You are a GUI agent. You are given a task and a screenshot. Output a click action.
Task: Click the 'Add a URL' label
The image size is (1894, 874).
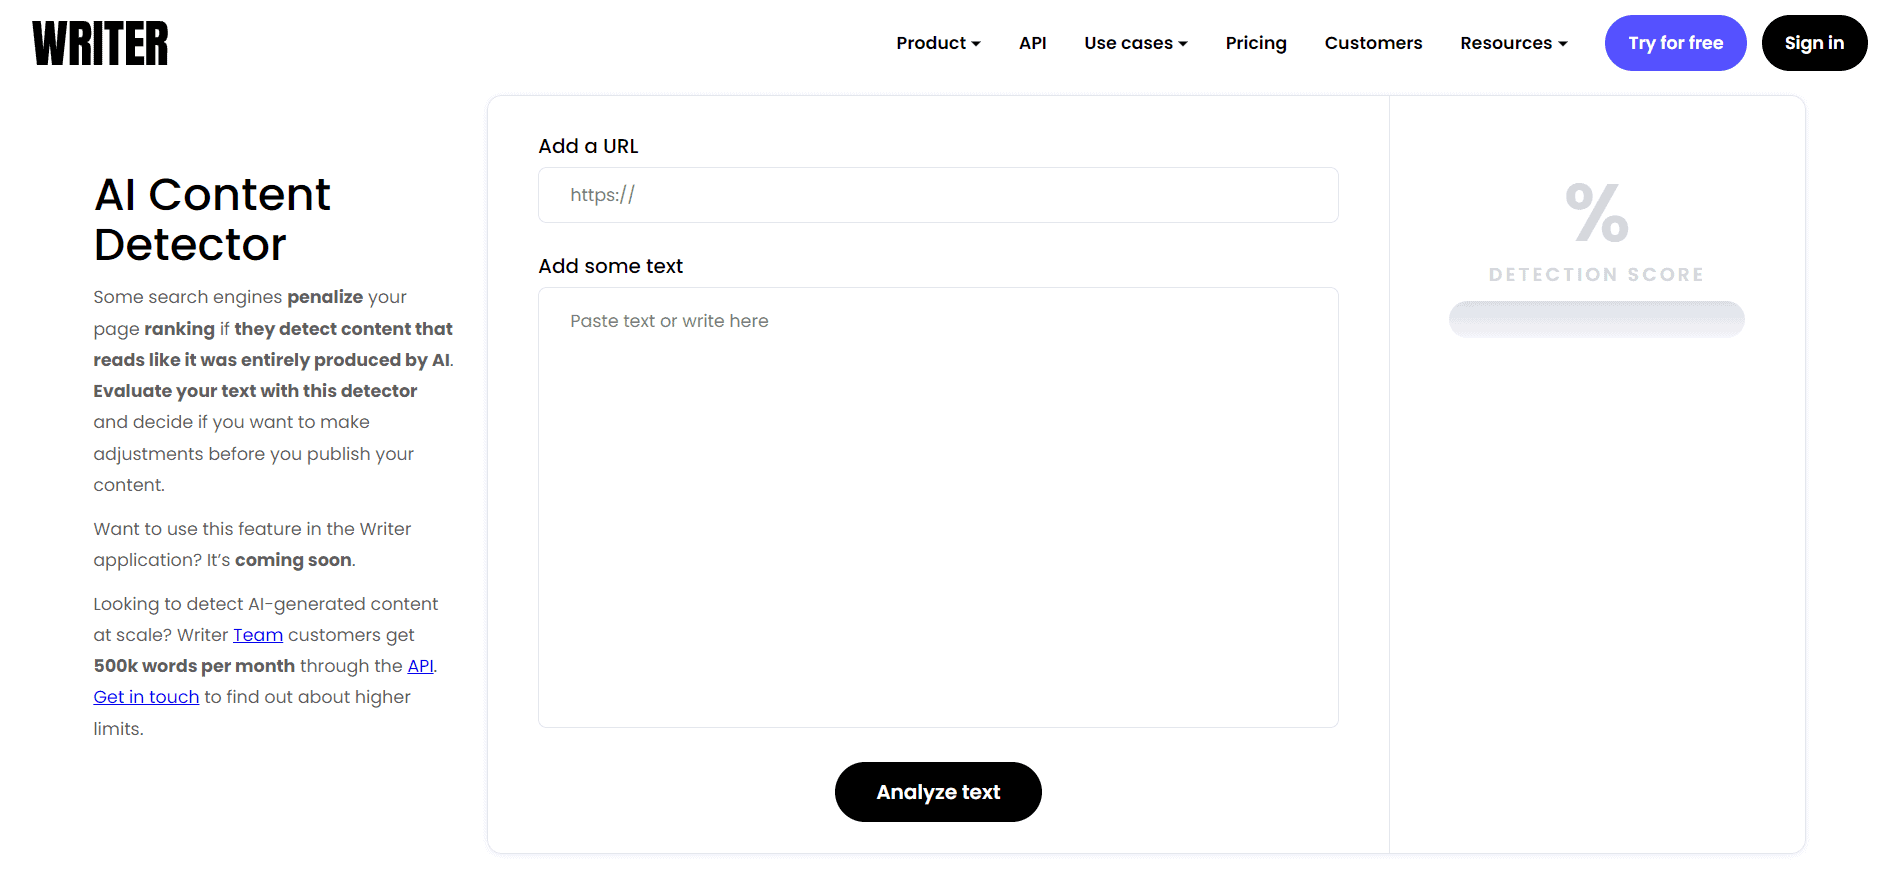(x=588, y=146)
